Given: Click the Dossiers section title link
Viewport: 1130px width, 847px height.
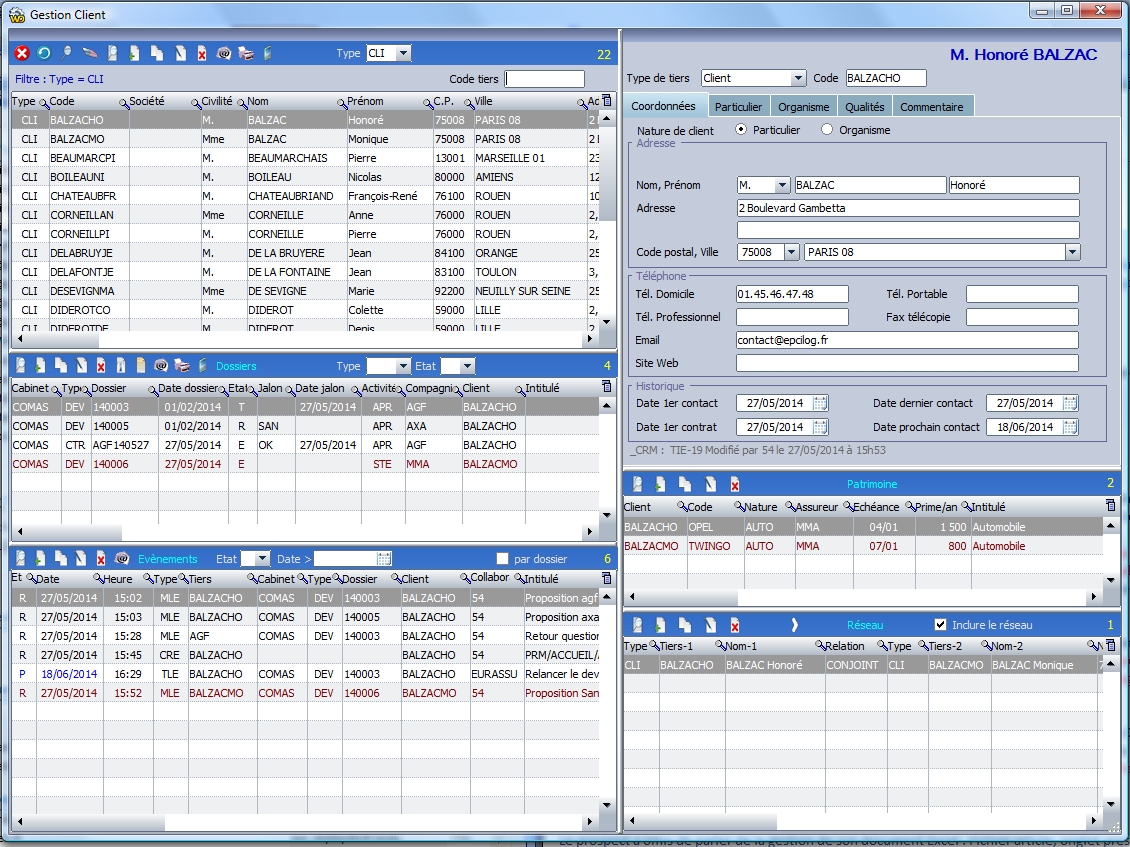Looking at the screenshot, I should 236,366.
